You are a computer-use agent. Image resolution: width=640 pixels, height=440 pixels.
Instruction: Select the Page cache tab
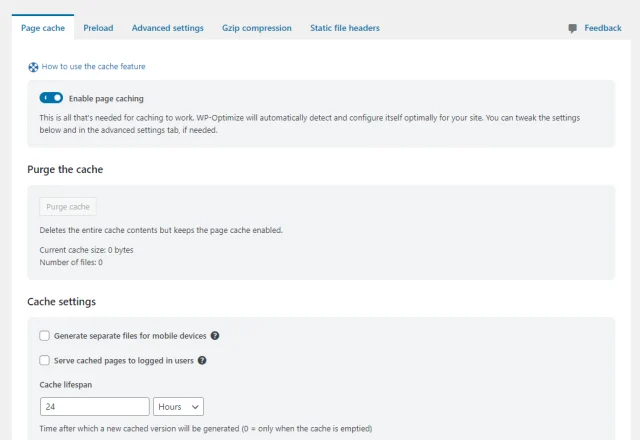click(43, 28)
